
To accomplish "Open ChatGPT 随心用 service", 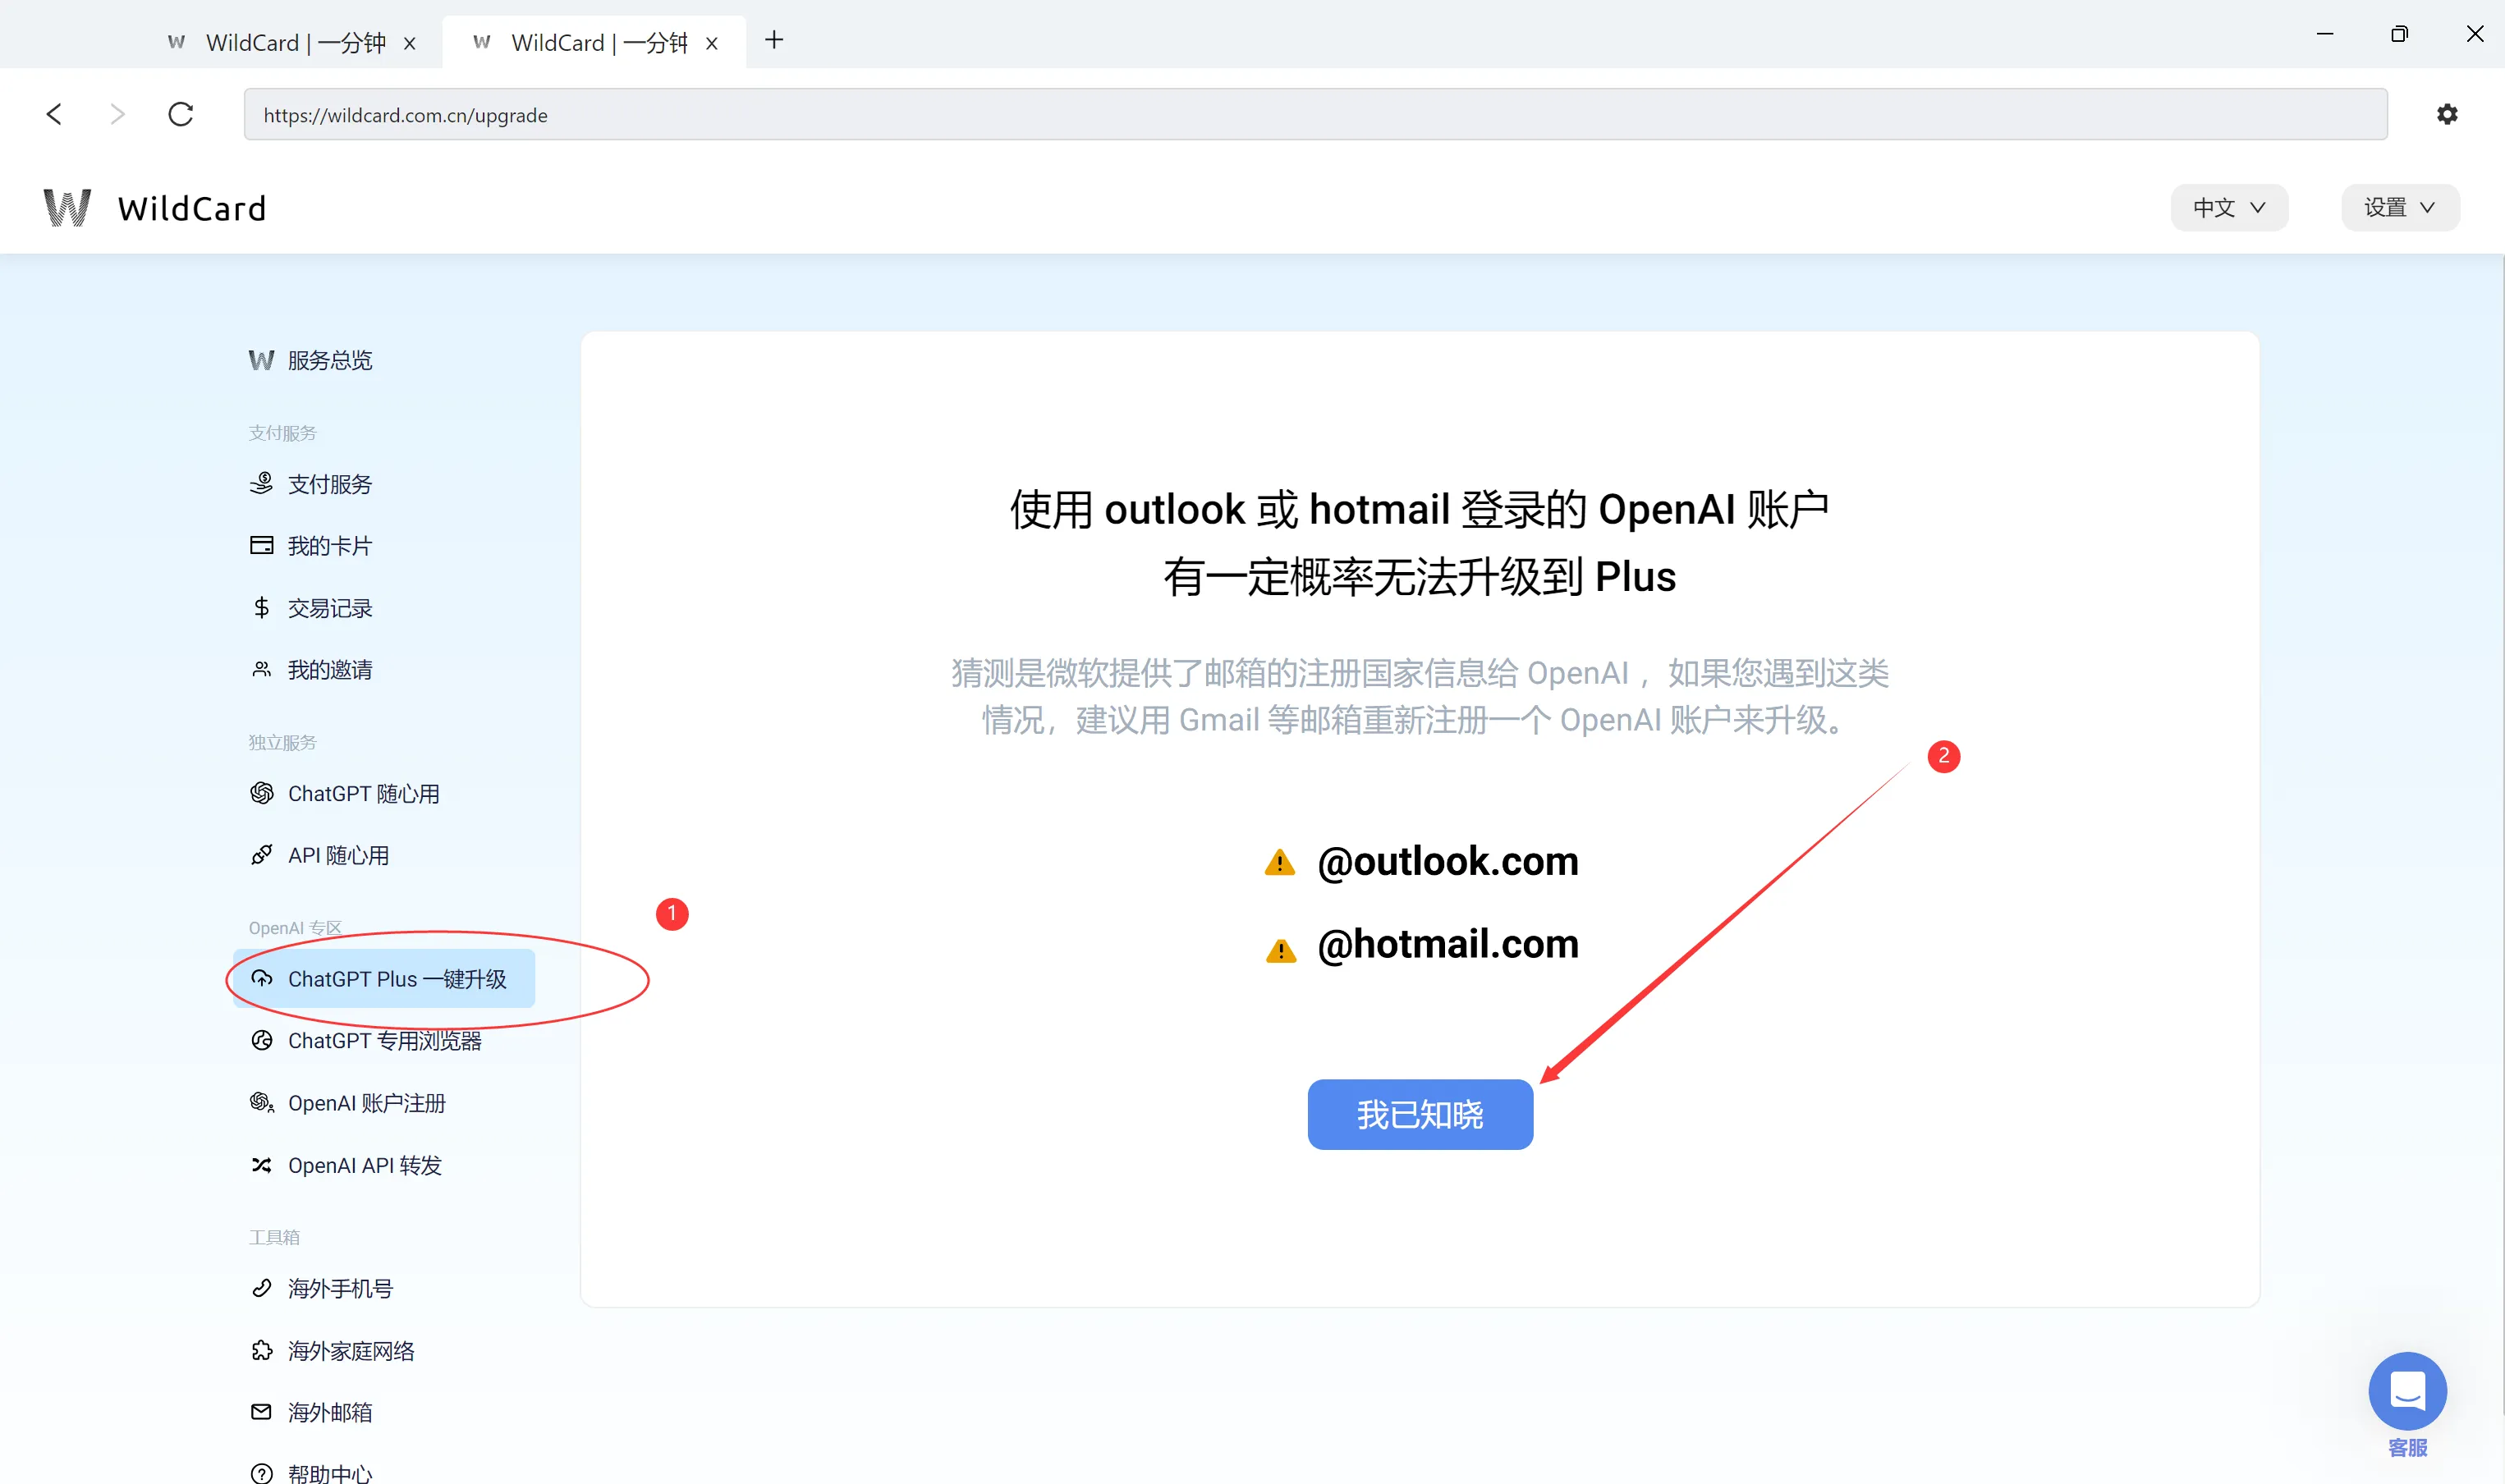I will 363,794.
